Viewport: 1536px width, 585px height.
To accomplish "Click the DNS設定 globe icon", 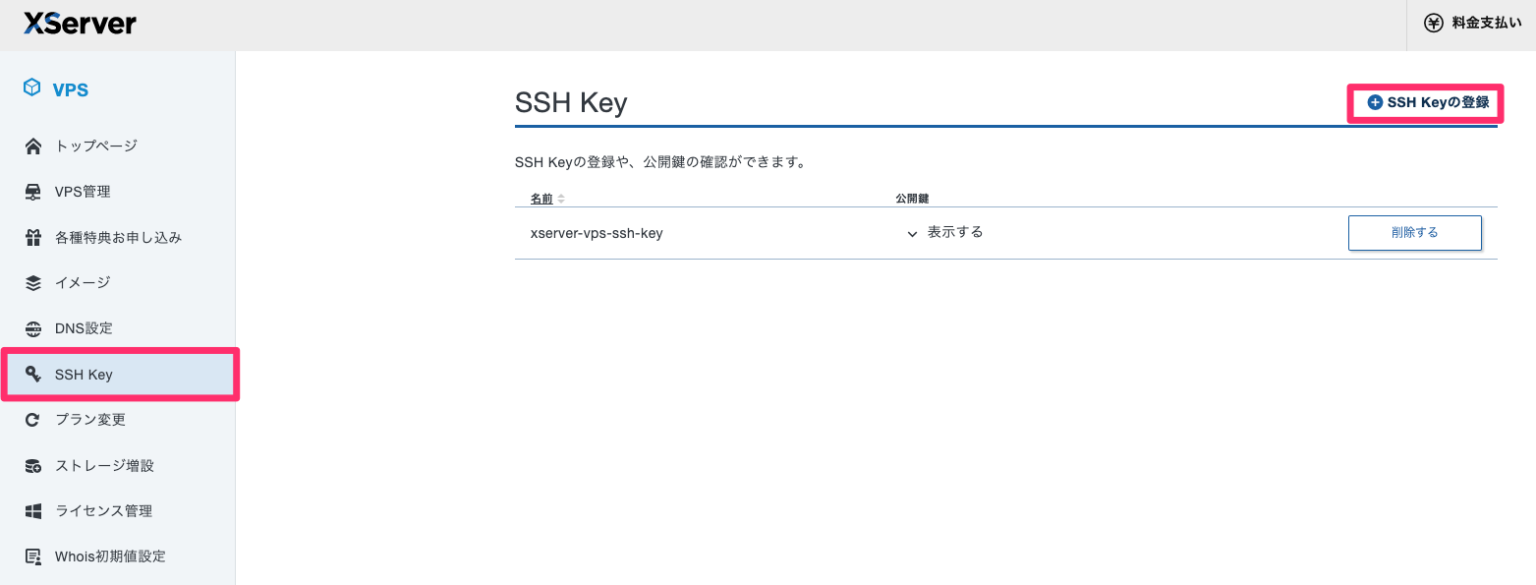I will 33,328.
